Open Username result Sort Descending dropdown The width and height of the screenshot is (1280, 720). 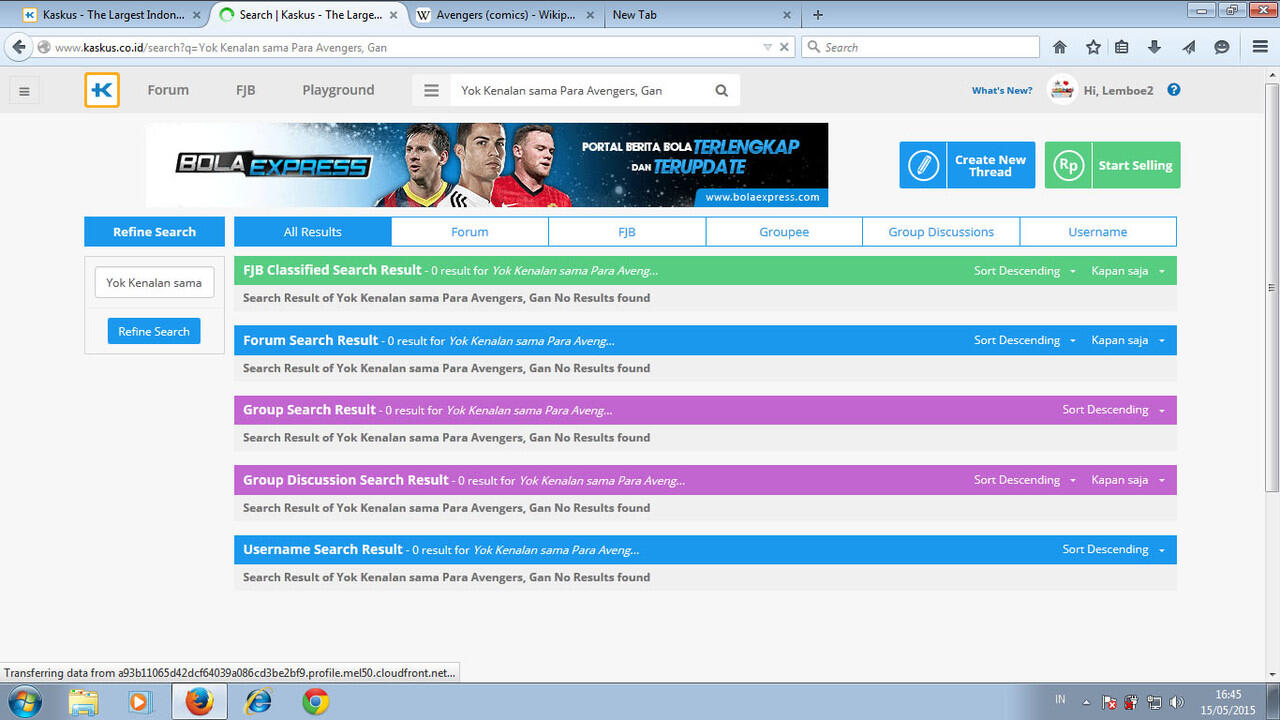[1114, 549]
